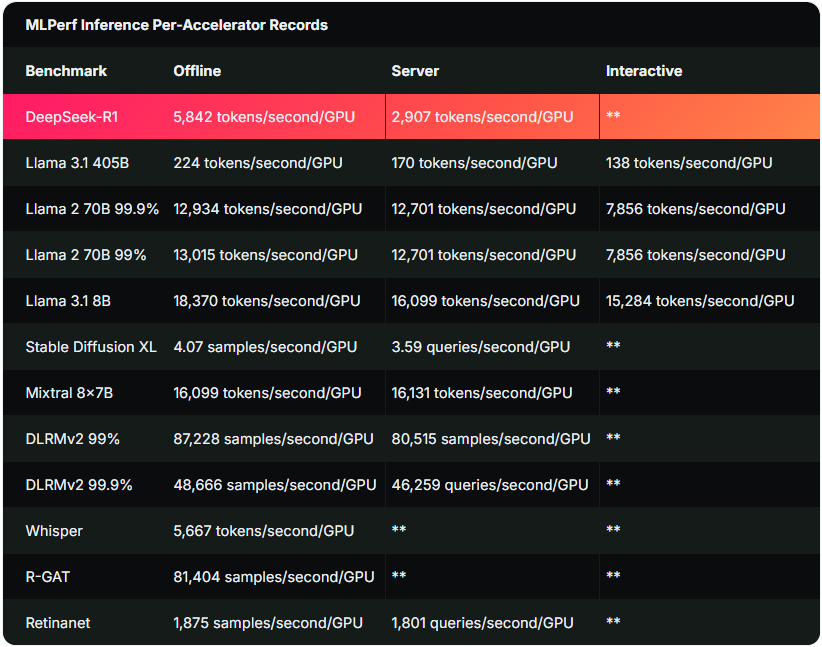This screenshot has width=822, height=647.
Task: Click '16,131 tokens/second/GPU' cell
Action: (x=482, y=393)
